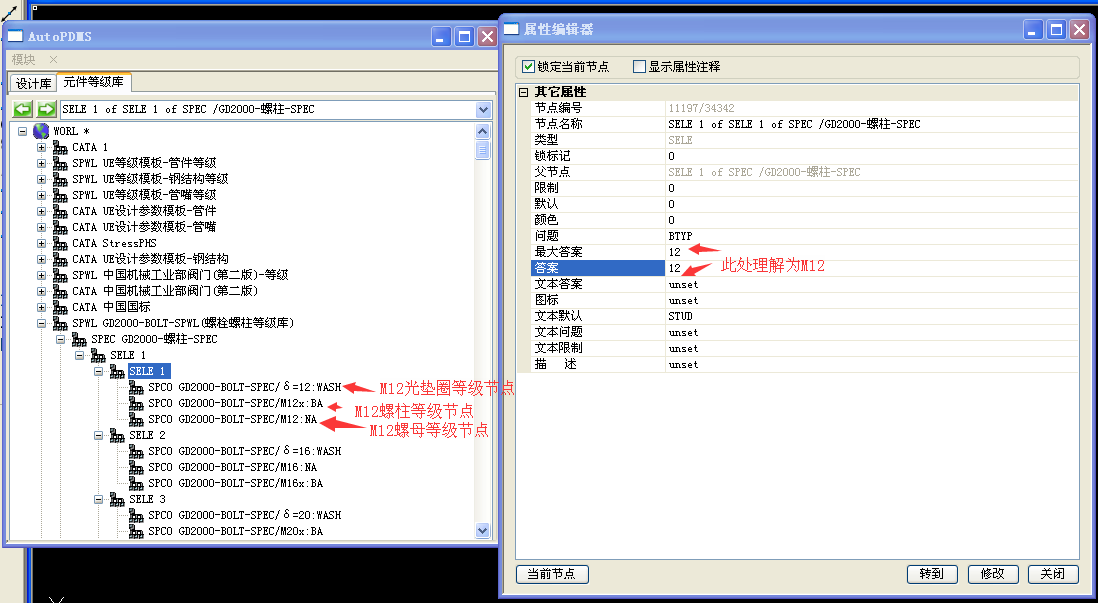Image resolution: width=1098 pixels, height=603 pixels.
Task: Collapse the SELE 3 tree node
Action: pos(99,499)
